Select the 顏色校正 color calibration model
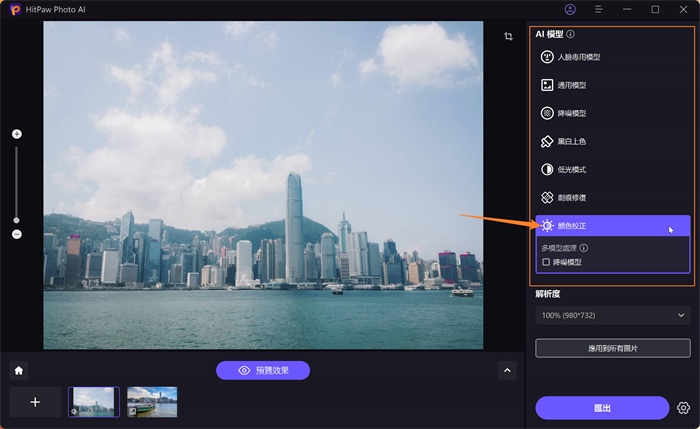 pyautogui.click(x=612, y=226)
